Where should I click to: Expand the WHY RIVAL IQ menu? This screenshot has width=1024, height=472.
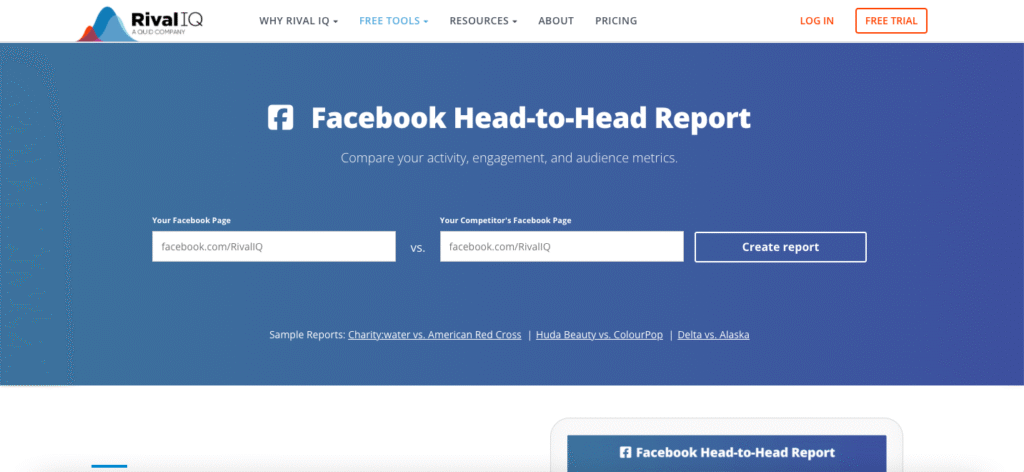coord(298,21)
